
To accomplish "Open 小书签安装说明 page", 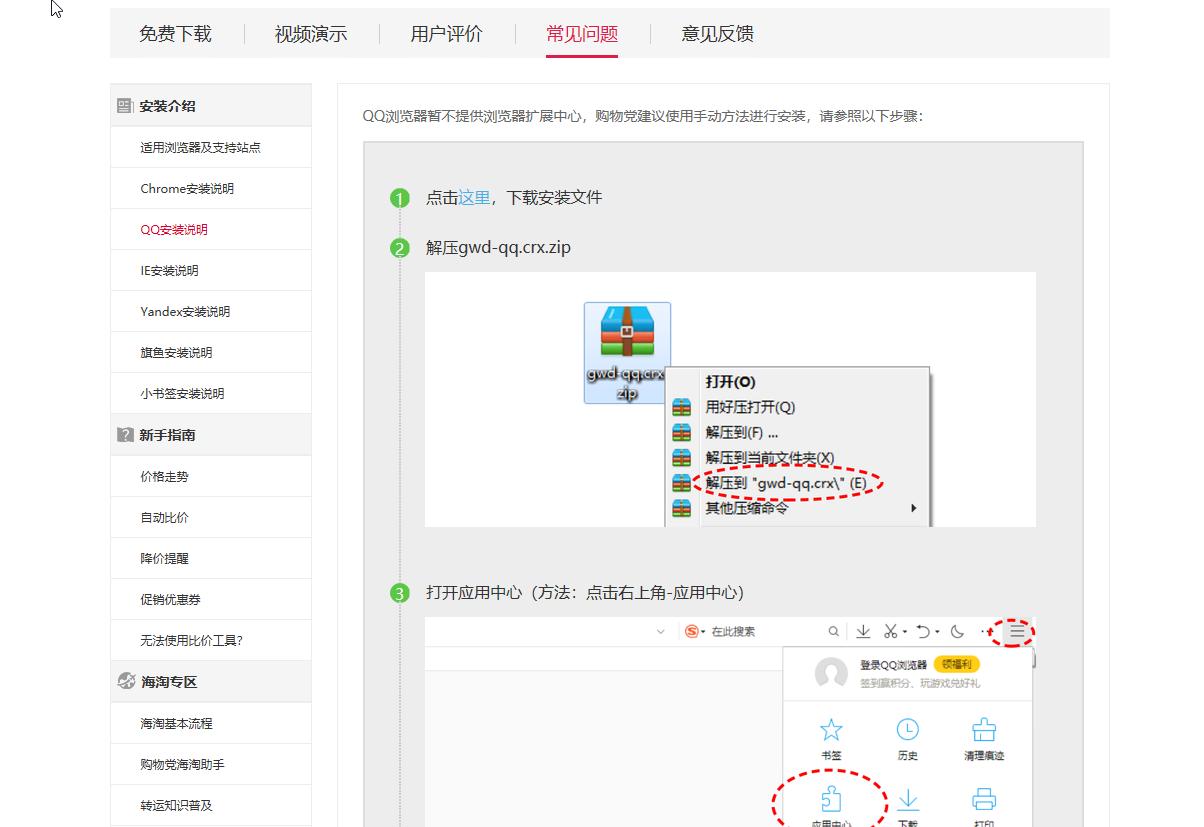I will (182, 393).
